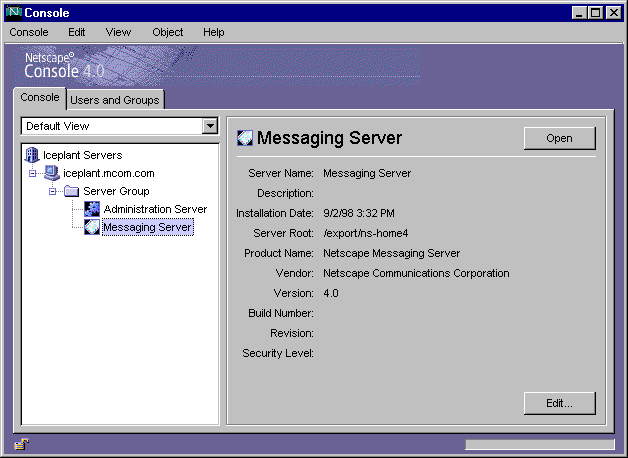Click the Security Level label

click(x=278, y=353)
